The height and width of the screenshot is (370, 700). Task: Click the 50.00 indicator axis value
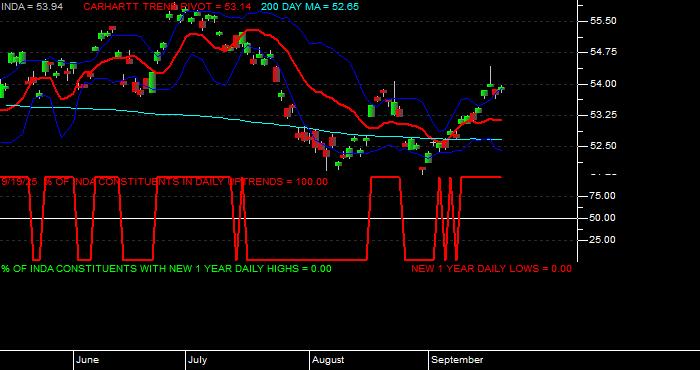click(603, 218)
